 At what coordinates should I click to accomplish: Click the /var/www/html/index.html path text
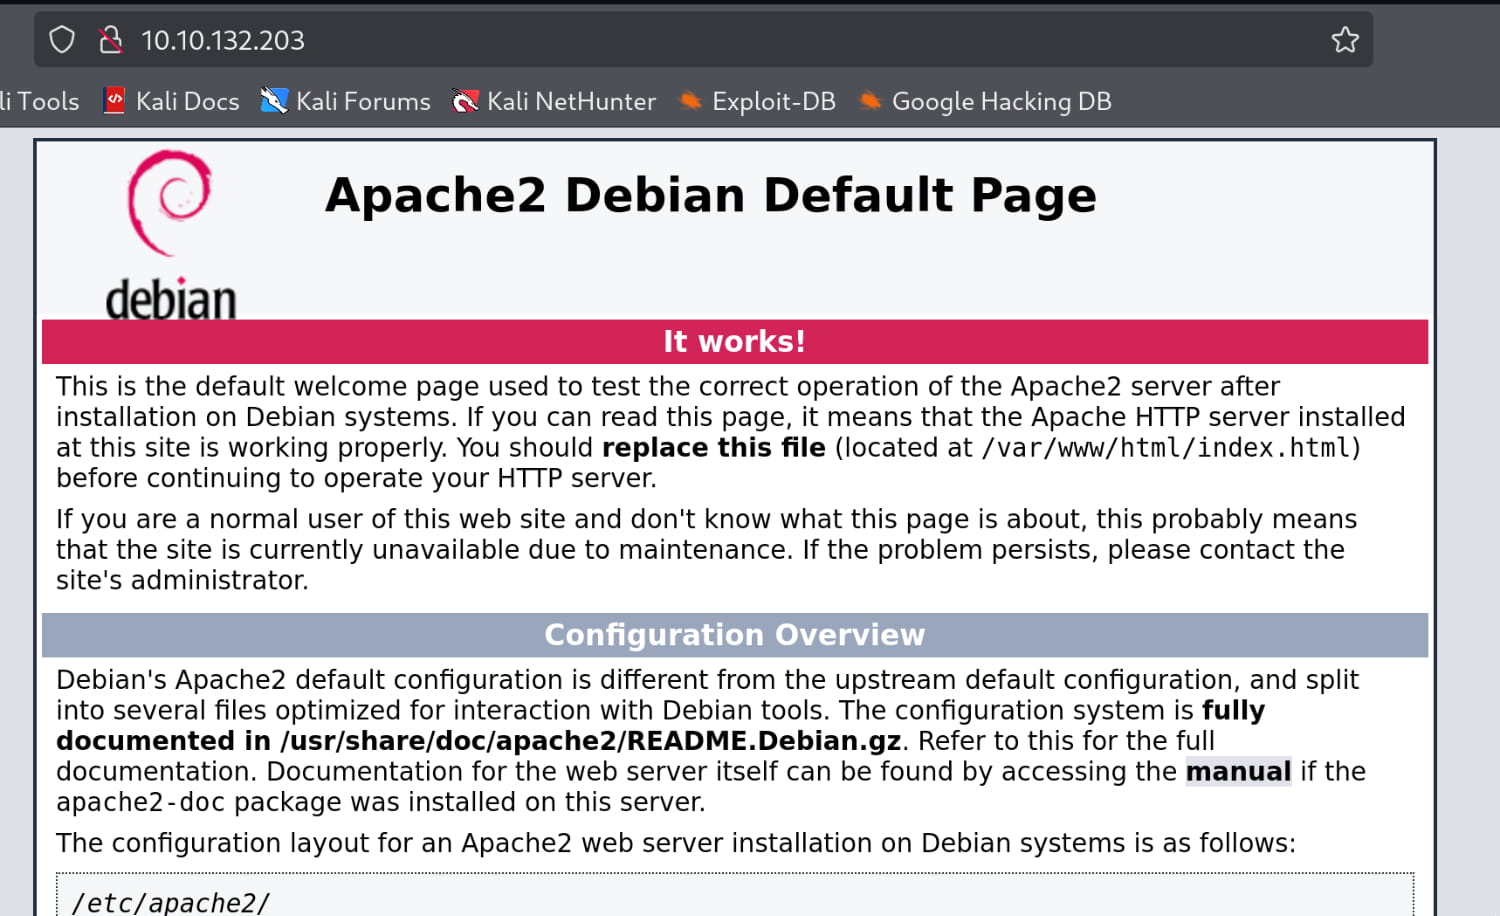point(1166,448)
